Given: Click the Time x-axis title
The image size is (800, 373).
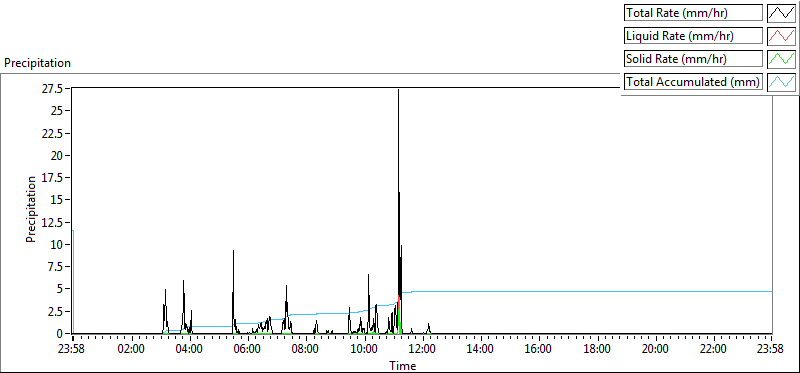Looking at the screenshot, I should click(403, 366).
